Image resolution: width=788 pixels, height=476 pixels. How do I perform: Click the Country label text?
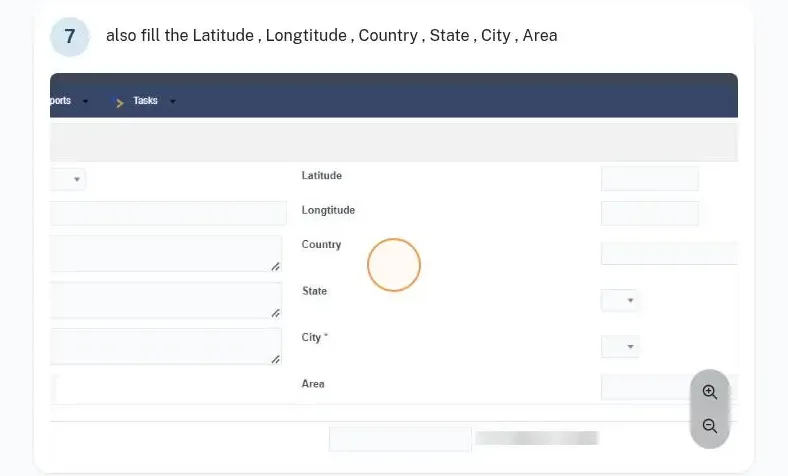pos(321,244)
